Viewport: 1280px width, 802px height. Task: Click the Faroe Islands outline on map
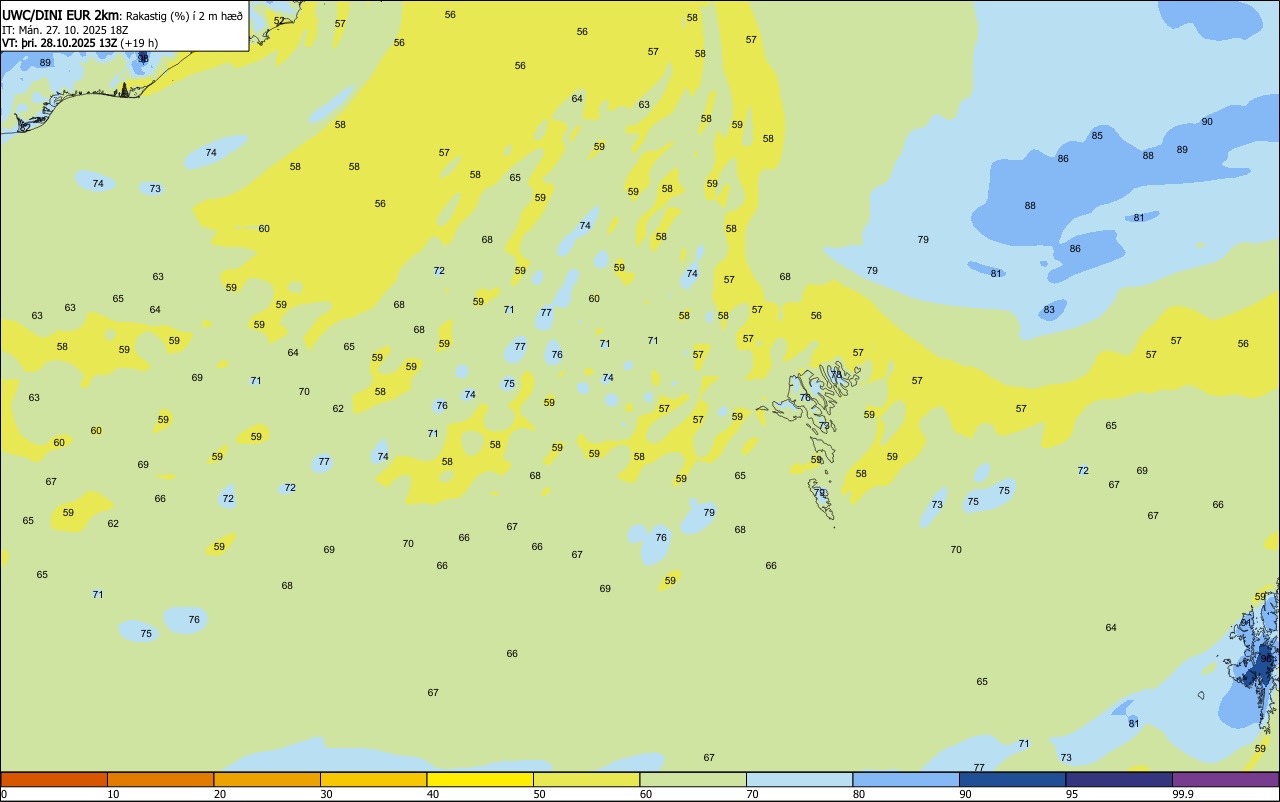pyautogui.click(x=810, y=440)
